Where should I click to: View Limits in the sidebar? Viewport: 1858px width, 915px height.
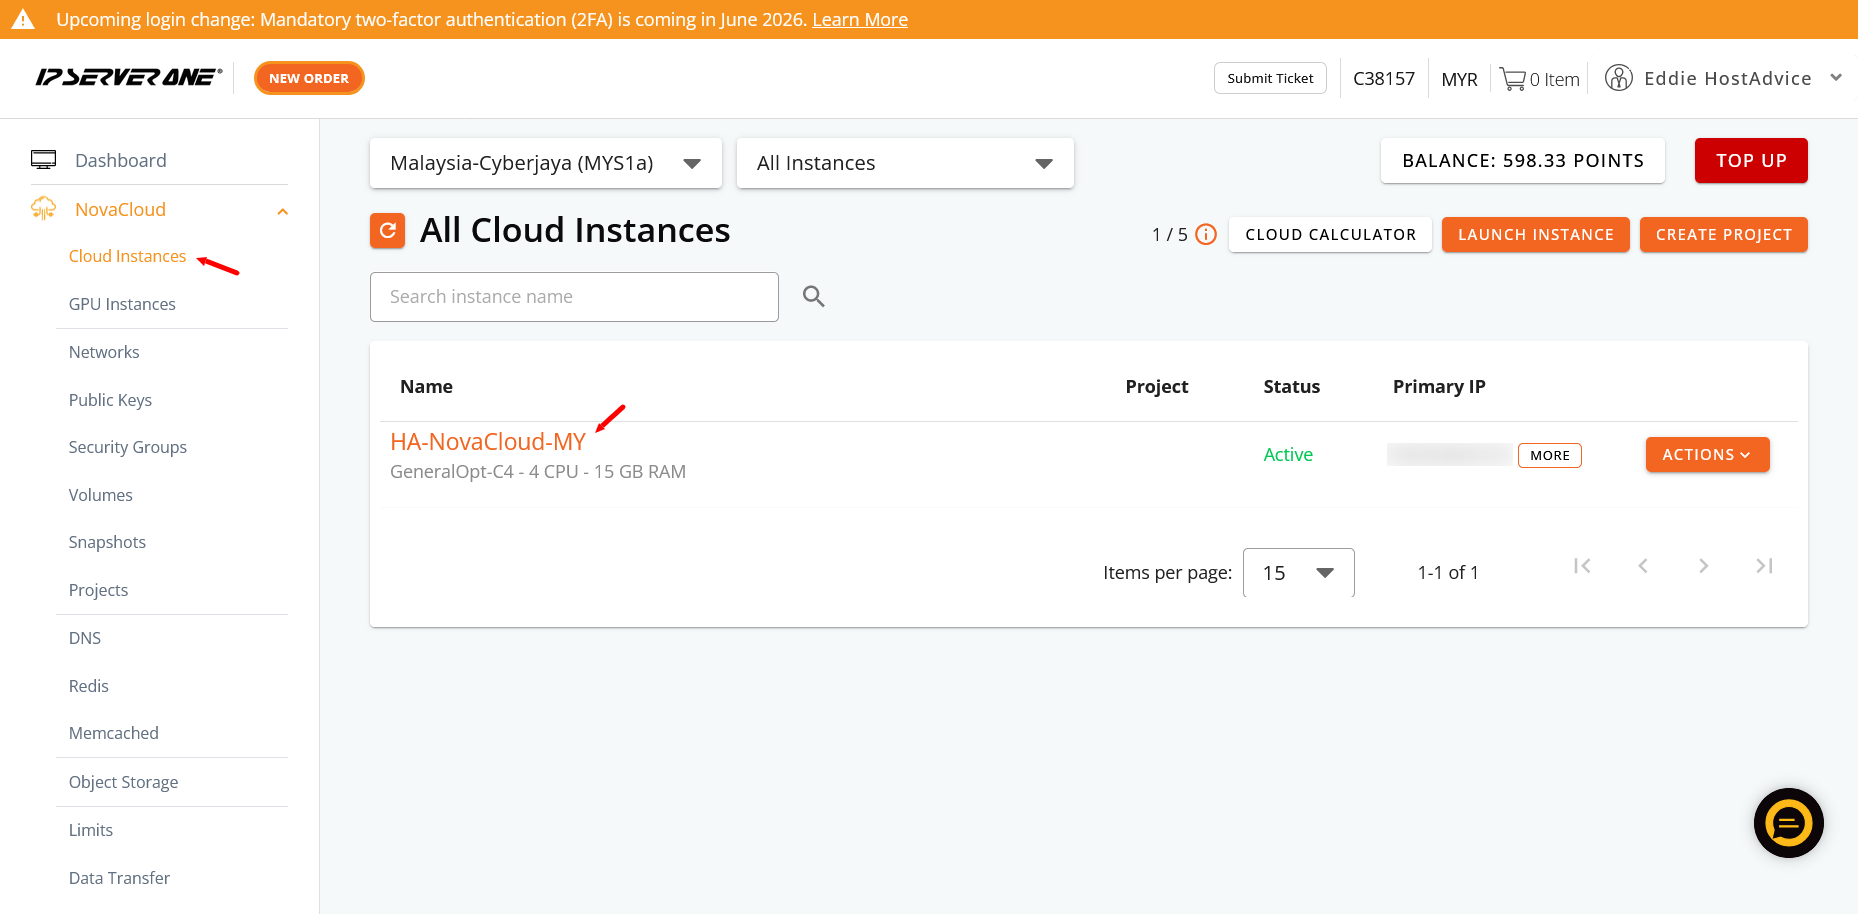[91, 830]
